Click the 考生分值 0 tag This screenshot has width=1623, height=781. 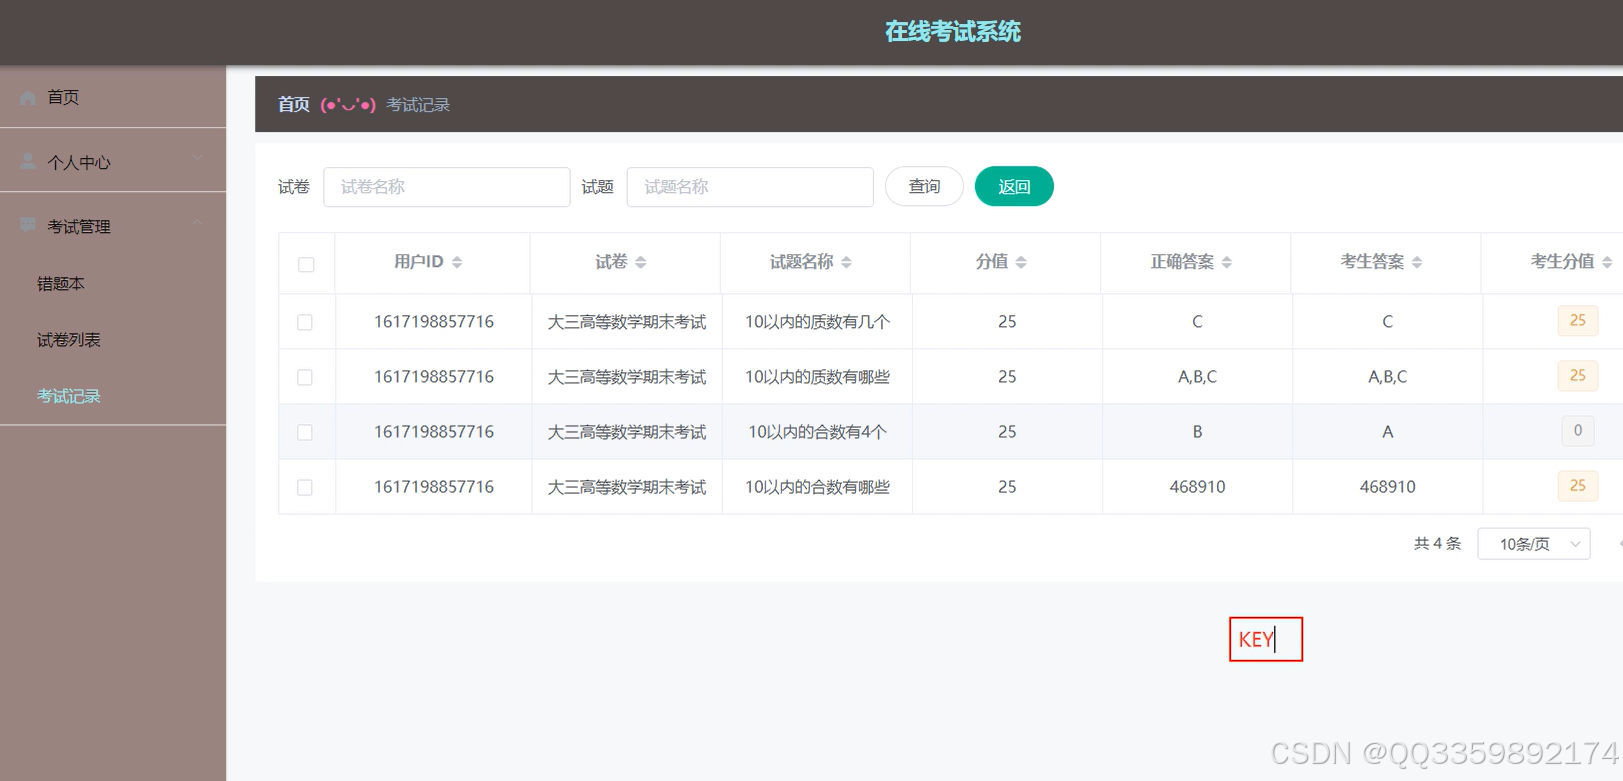click(1578, 431)
